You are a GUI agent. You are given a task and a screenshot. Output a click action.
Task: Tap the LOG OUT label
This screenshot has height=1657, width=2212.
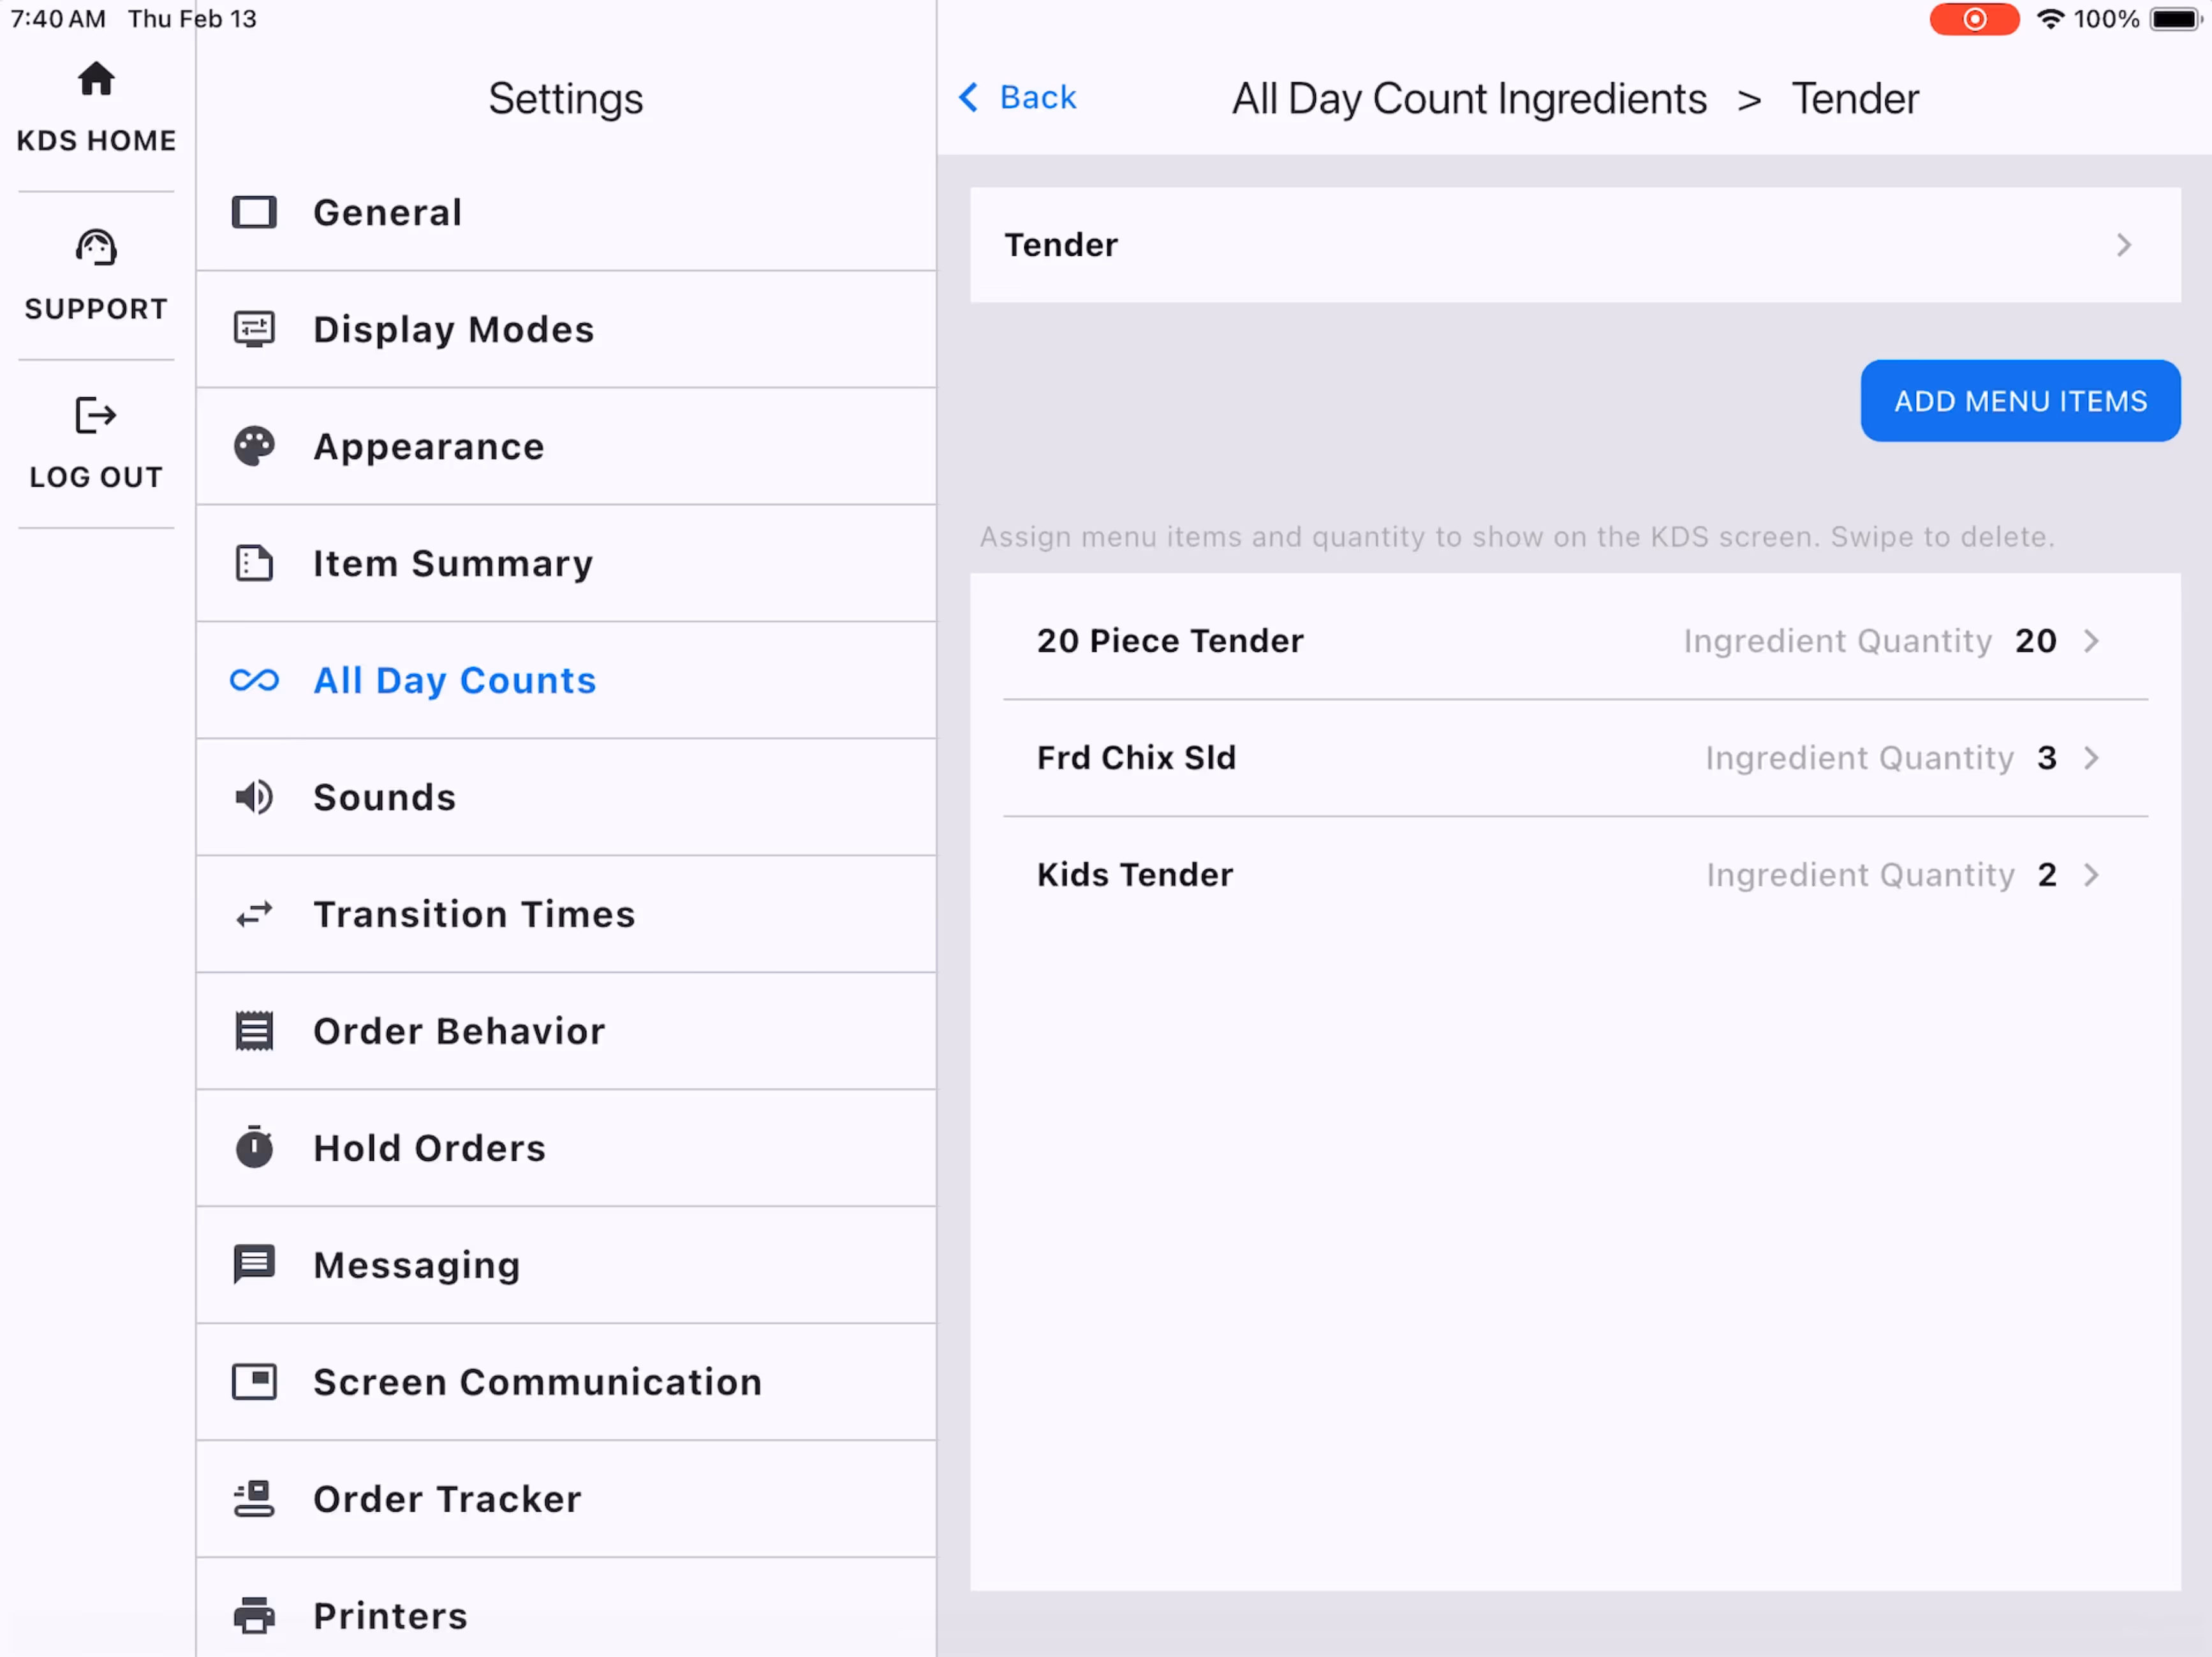point(96,477)
